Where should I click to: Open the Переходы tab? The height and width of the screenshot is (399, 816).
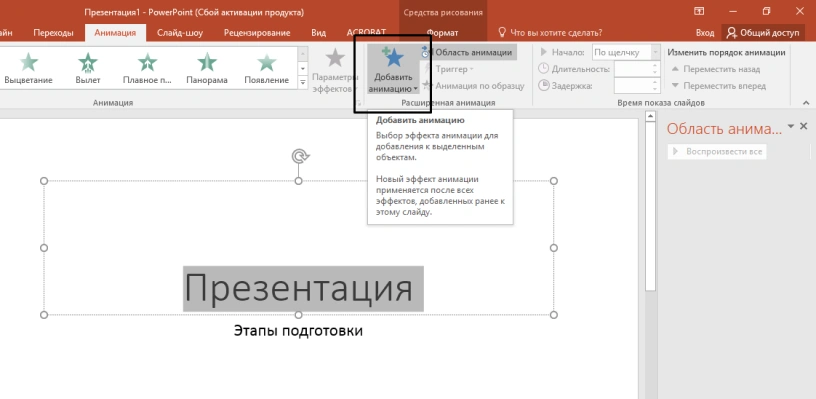(53, 33)
